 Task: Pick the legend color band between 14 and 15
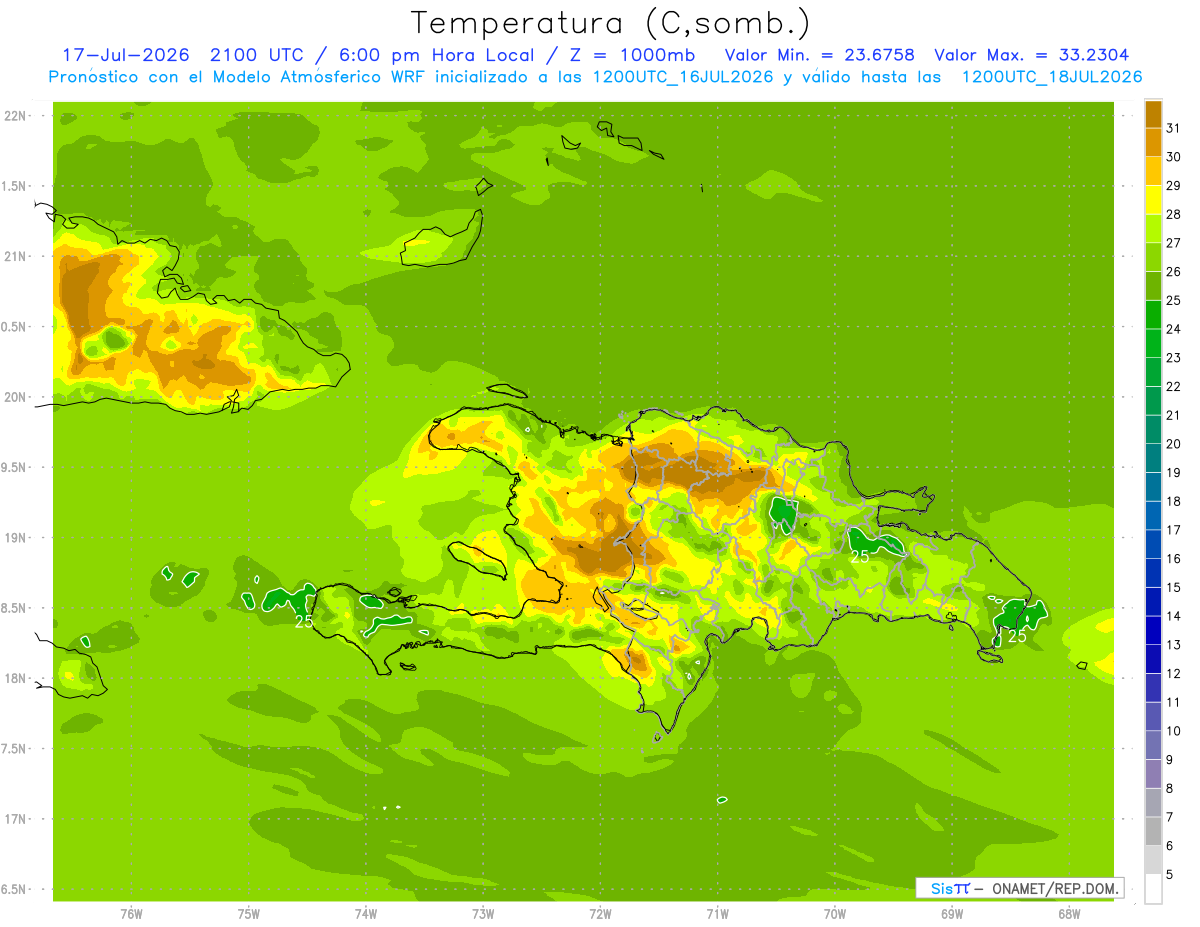pyautogui.click(x=1153, y=602)
